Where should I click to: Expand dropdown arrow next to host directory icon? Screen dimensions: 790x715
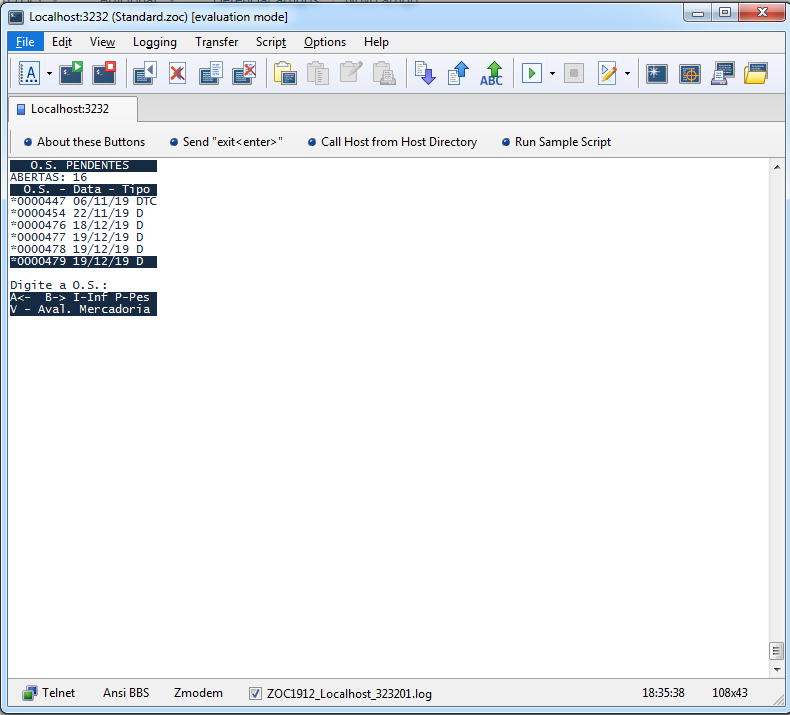49,74
